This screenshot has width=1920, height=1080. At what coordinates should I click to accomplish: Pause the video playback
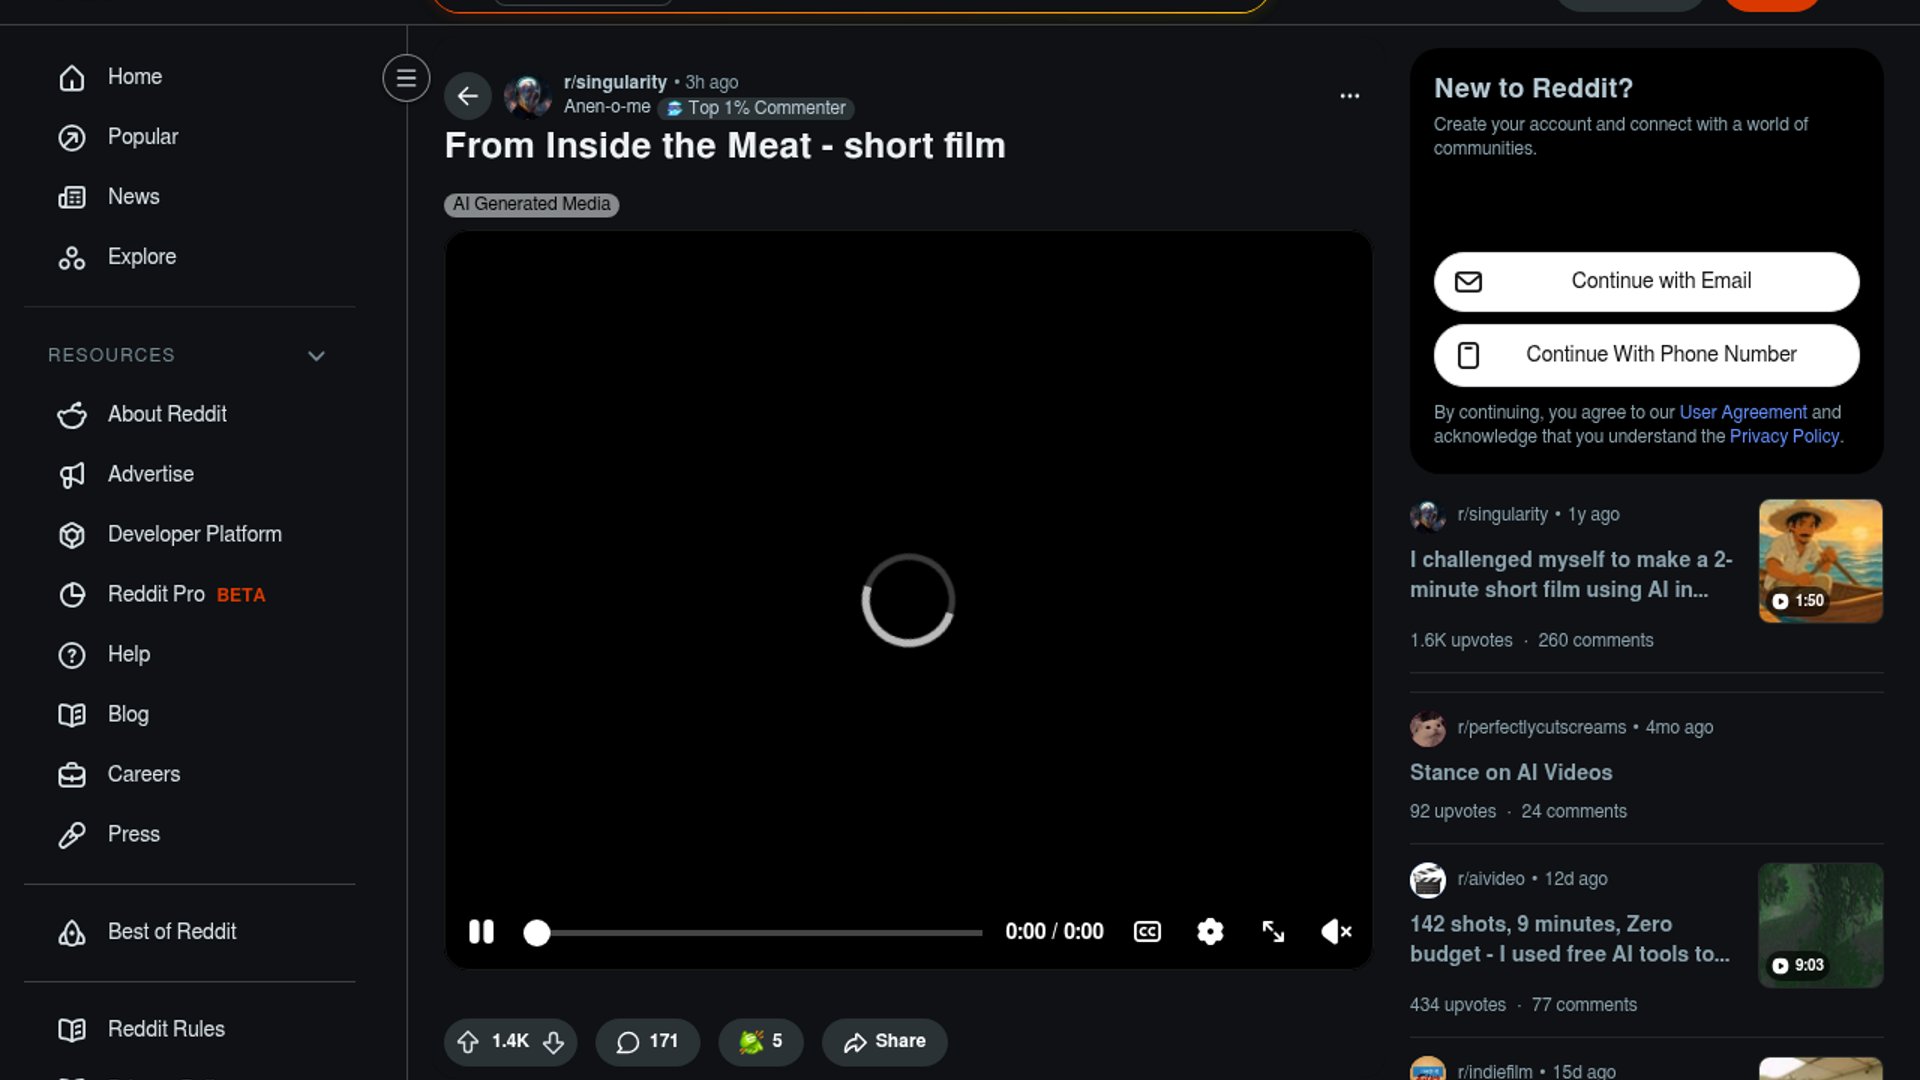coord(481,932)
